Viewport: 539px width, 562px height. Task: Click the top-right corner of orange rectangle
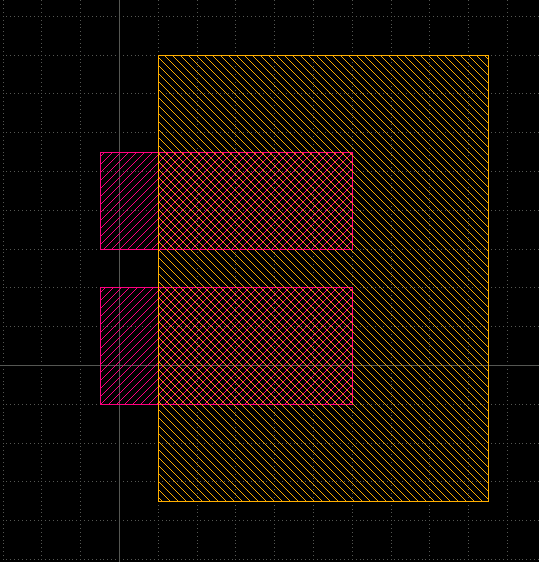click(x=488, y=56)
